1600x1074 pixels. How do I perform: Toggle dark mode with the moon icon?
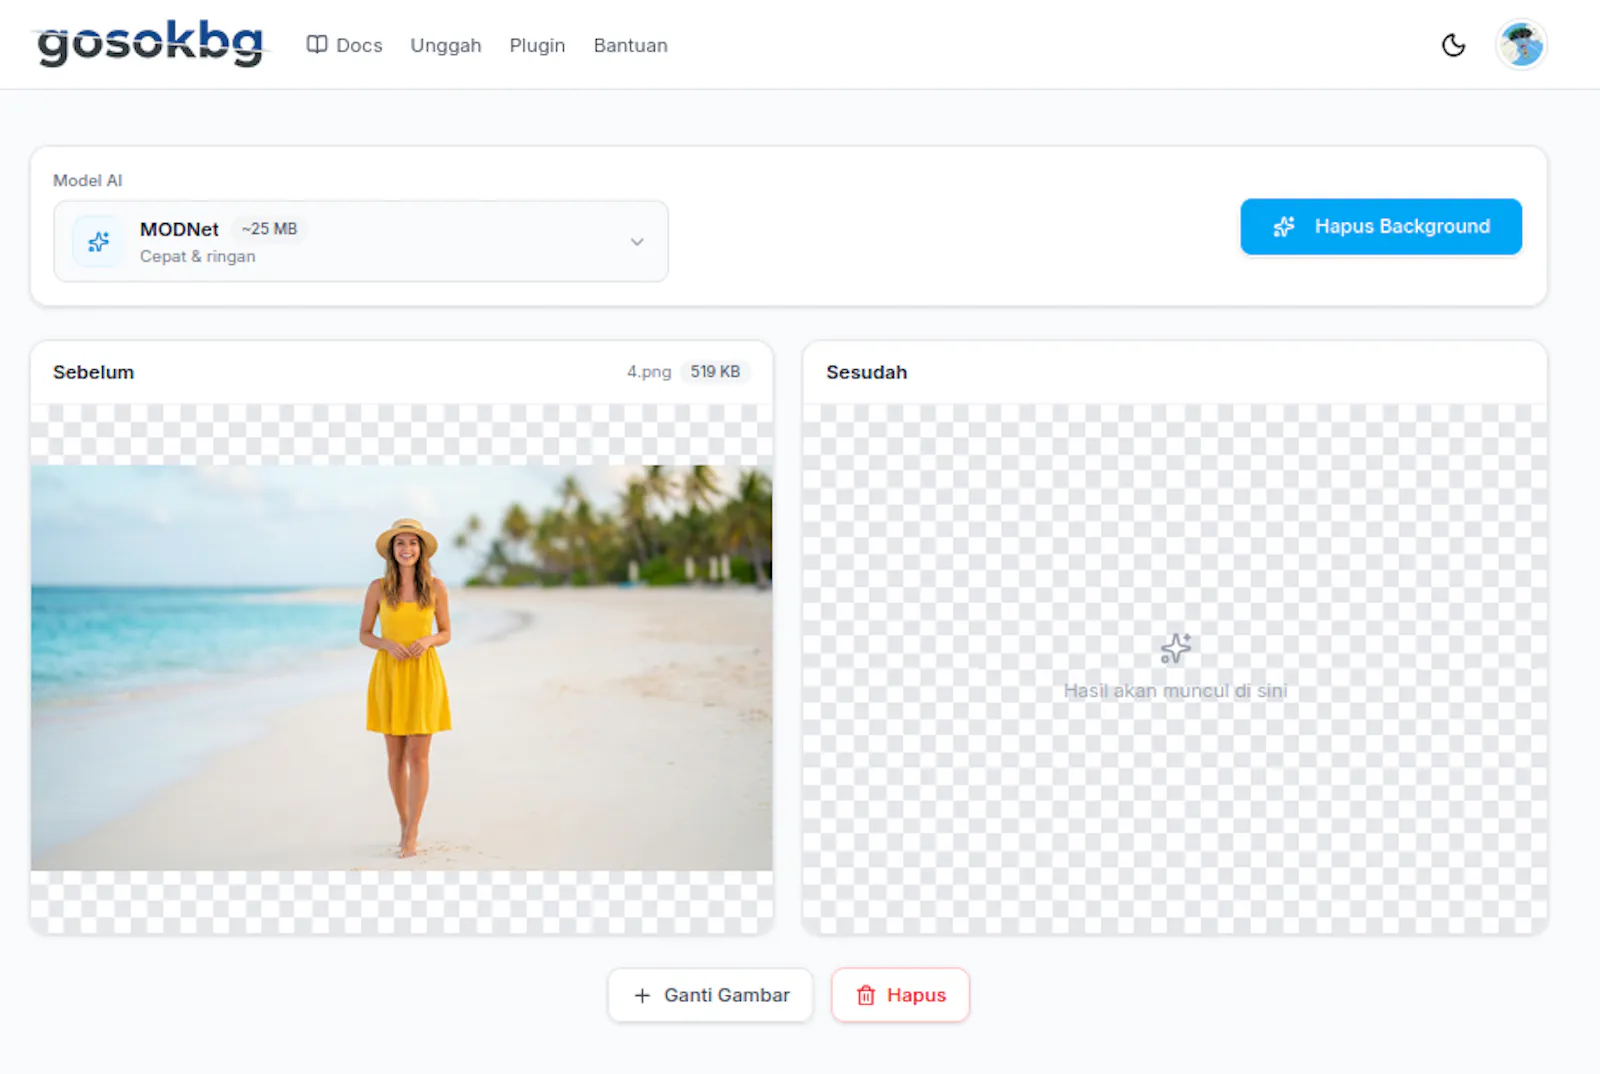click(x=1453, y=45)
